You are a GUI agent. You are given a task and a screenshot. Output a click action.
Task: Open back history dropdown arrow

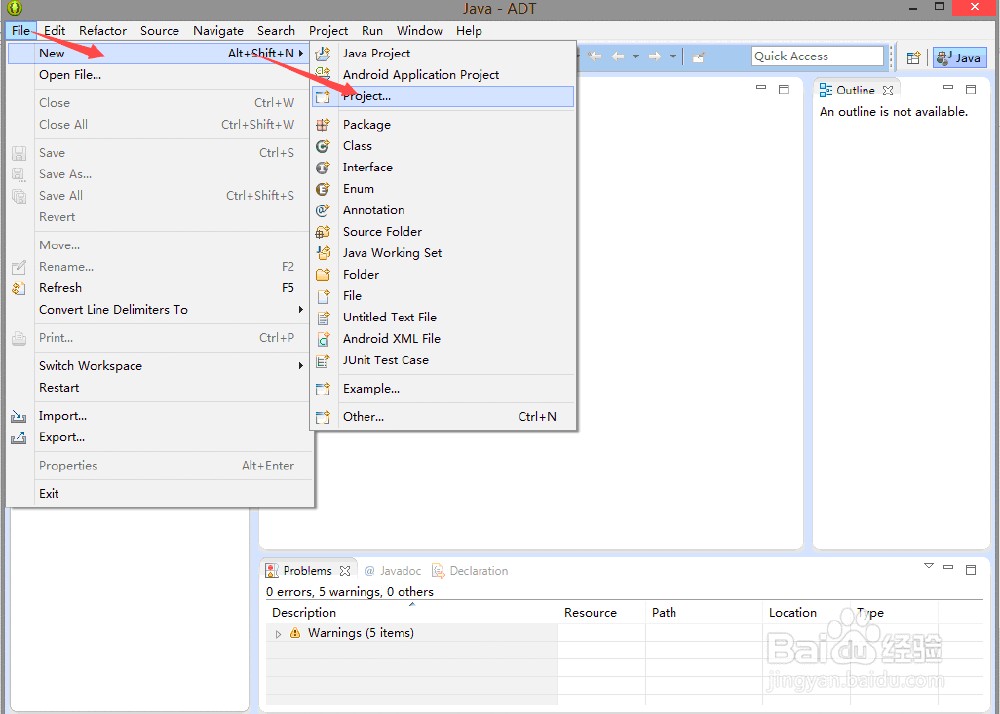tap(635, 57)
